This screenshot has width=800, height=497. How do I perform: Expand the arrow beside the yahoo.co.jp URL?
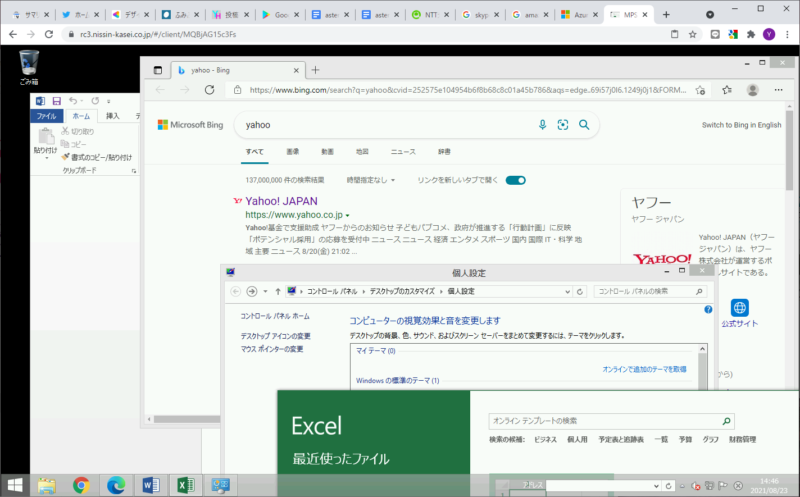(347, 215)
